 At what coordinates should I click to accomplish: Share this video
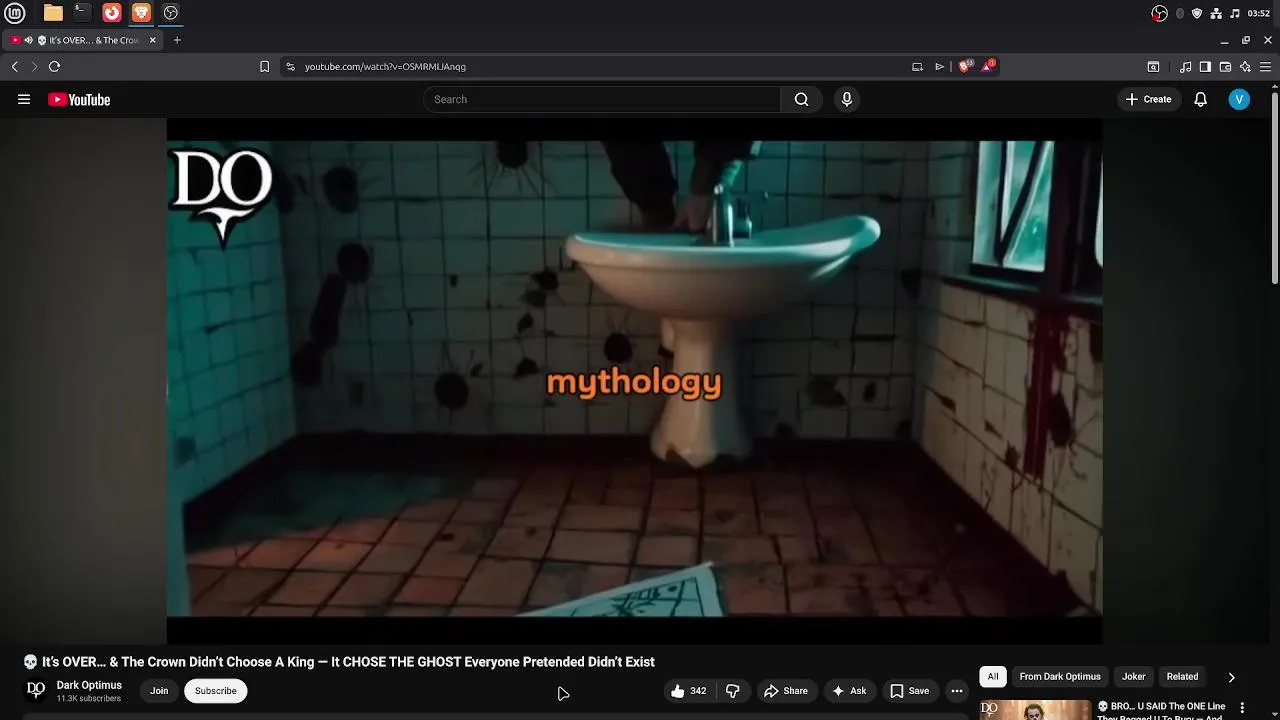[786, 691]
